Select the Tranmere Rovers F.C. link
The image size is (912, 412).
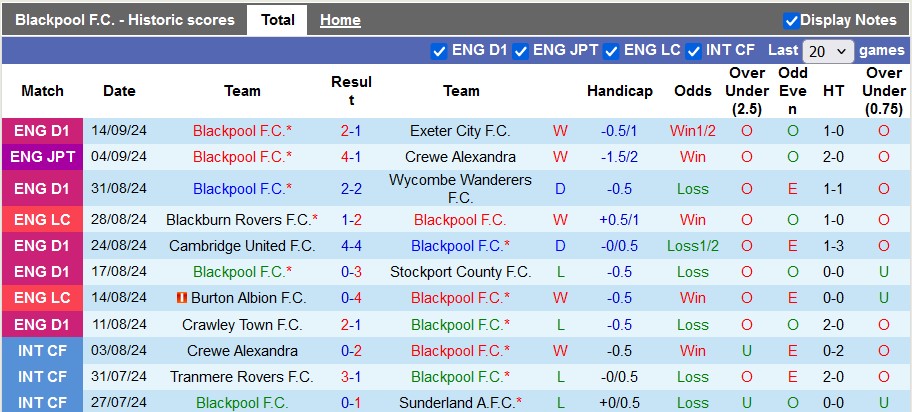[242, 377]
